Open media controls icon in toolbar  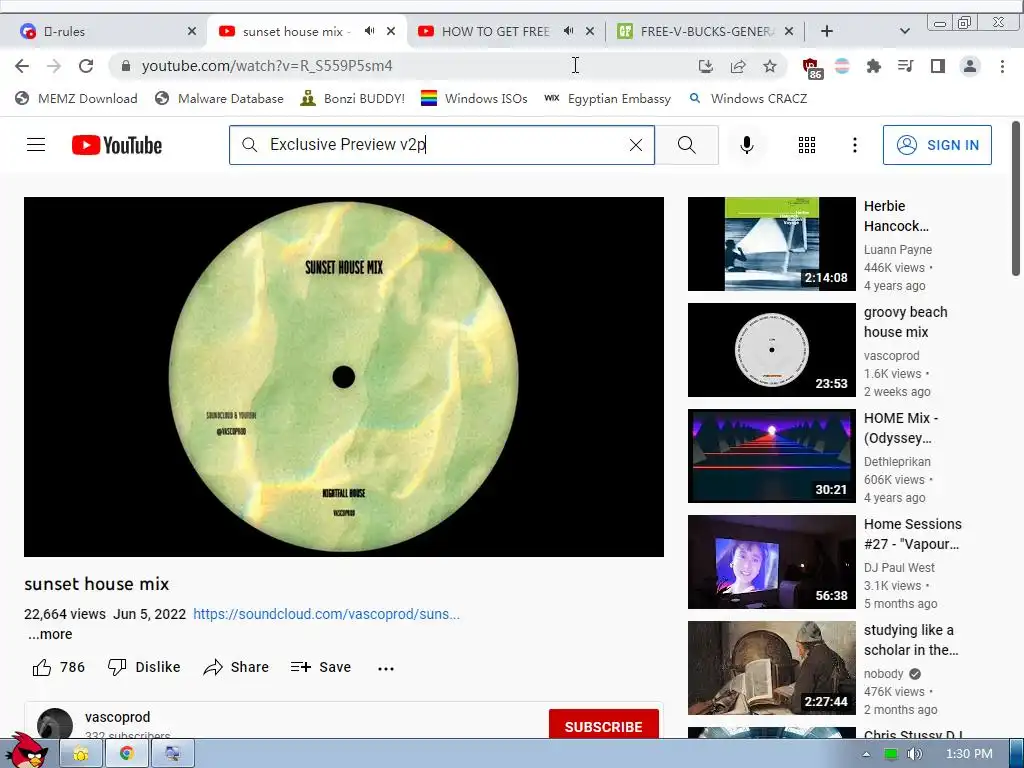(x=905, y=66)
